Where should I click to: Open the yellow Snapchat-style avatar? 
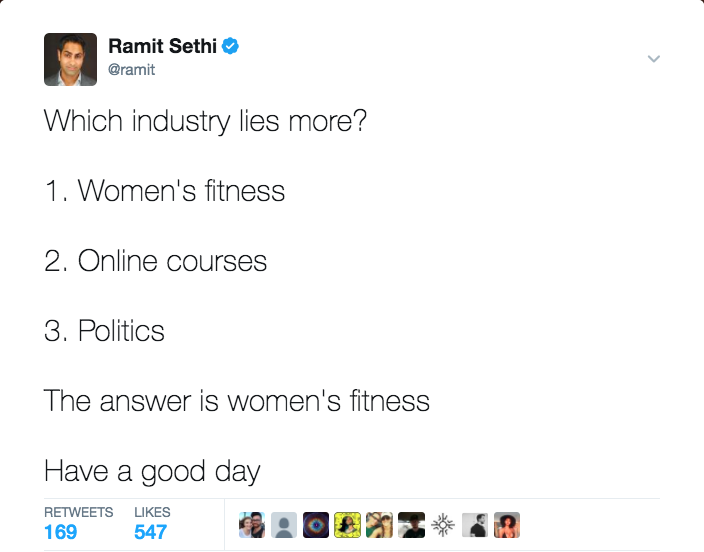348,525
